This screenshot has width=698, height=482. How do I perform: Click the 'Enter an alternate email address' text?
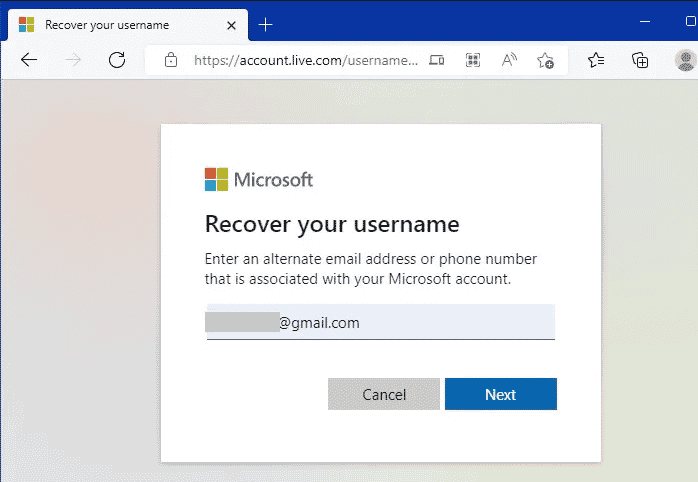[x=370, y=269]
